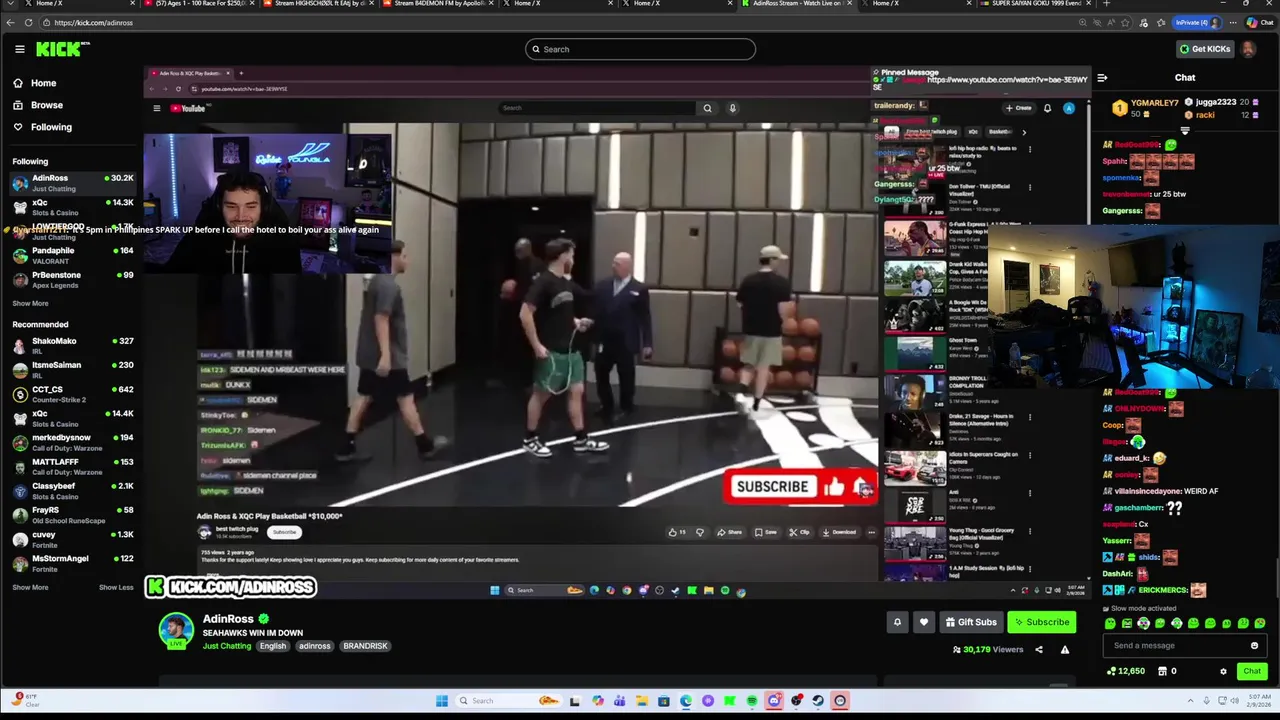
Task: Open merkedbysnow Warzone channel
Action: point(72,442)
